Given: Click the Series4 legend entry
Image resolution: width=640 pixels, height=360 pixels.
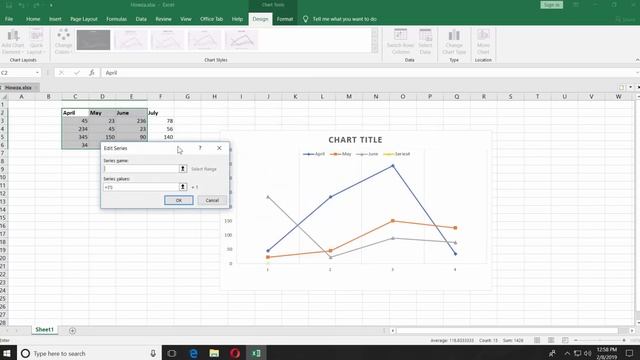Looking at the screenshot, I should point(397,154).
